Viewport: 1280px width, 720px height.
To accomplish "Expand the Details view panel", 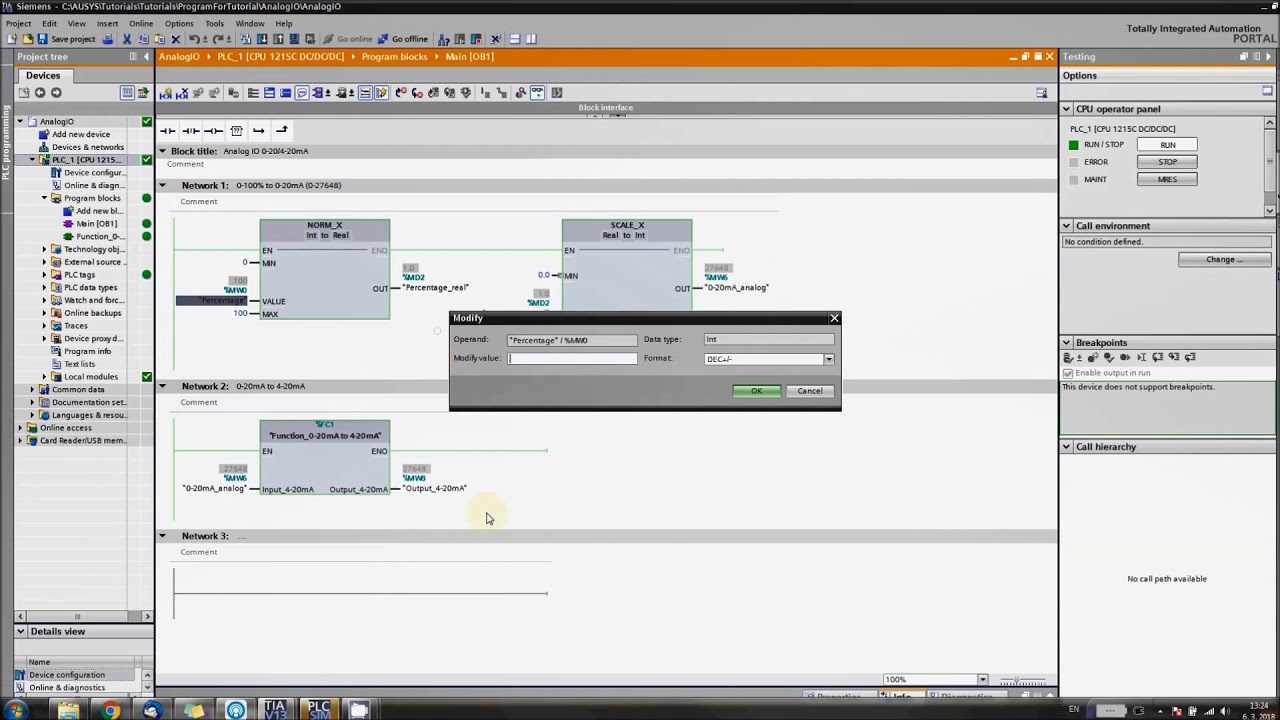I will click(x=20, y=632).
